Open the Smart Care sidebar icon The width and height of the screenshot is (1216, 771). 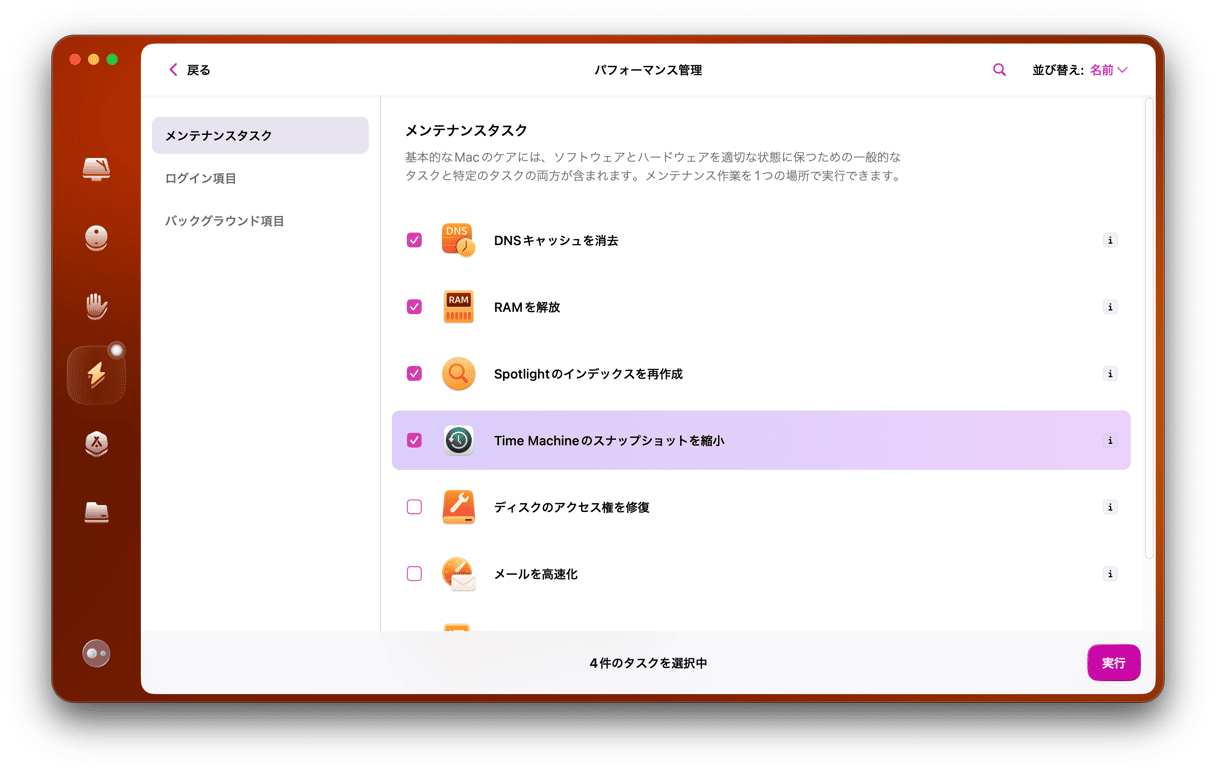point(96,169)
